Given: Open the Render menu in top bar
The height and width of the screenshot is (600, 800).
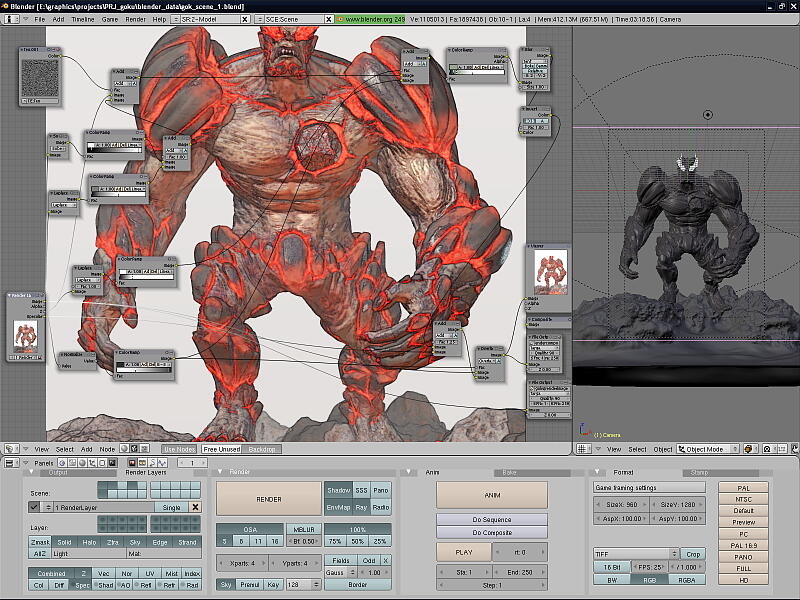Looking at the screenshot, I should point(135,19).
